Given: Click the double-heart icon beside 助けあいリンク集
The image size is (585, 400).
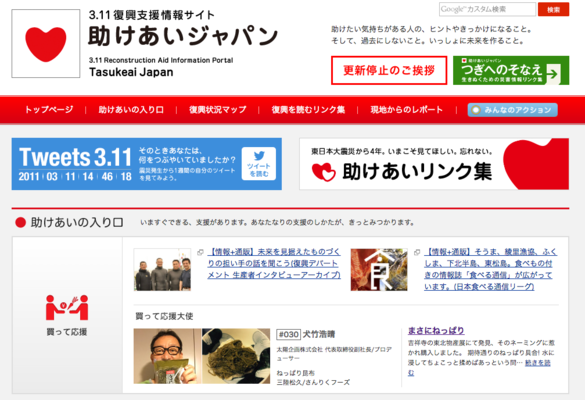Looking at the screenshot, I should [323, 172].
